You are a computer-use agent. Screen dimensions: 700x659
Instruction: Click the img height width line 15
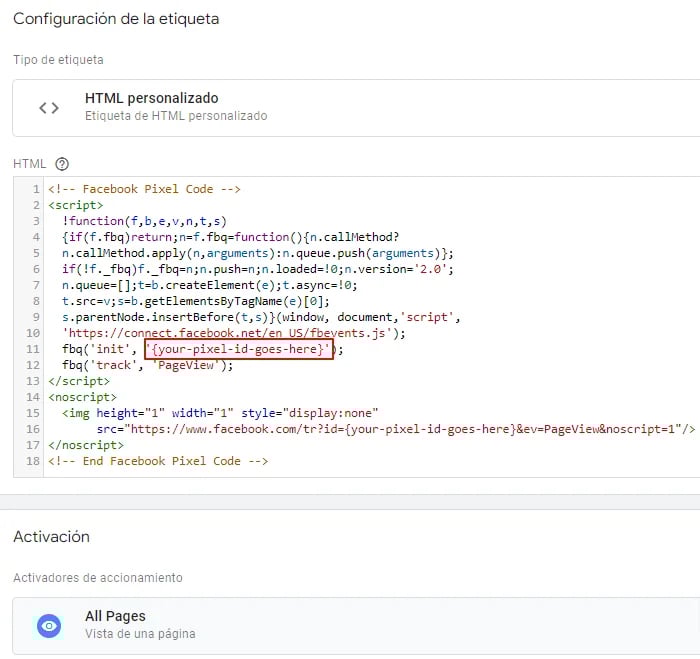coord(220,413)
